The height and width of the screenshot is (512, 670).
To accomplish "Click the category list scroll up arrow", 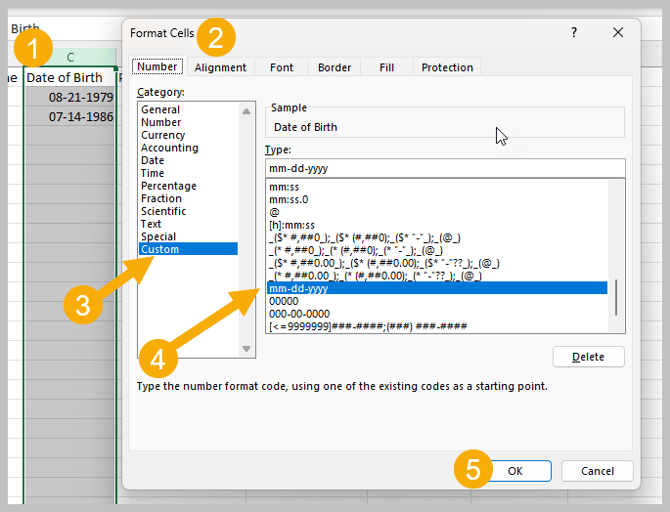I will 246,111.
